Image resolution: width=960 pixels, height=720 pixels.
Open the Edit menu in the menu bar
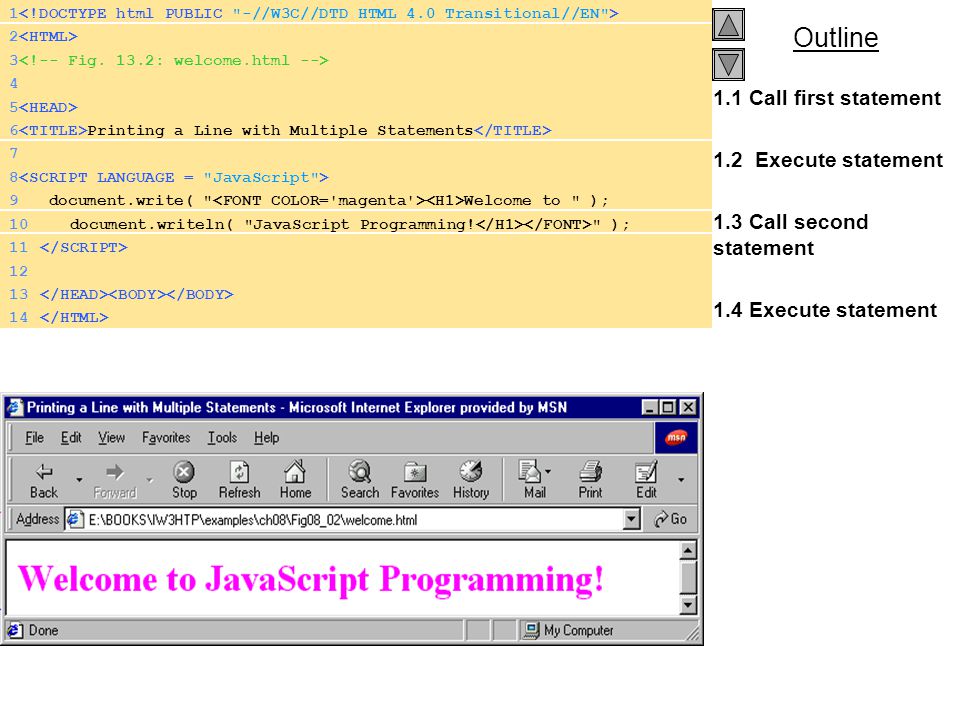pos(71,437)
